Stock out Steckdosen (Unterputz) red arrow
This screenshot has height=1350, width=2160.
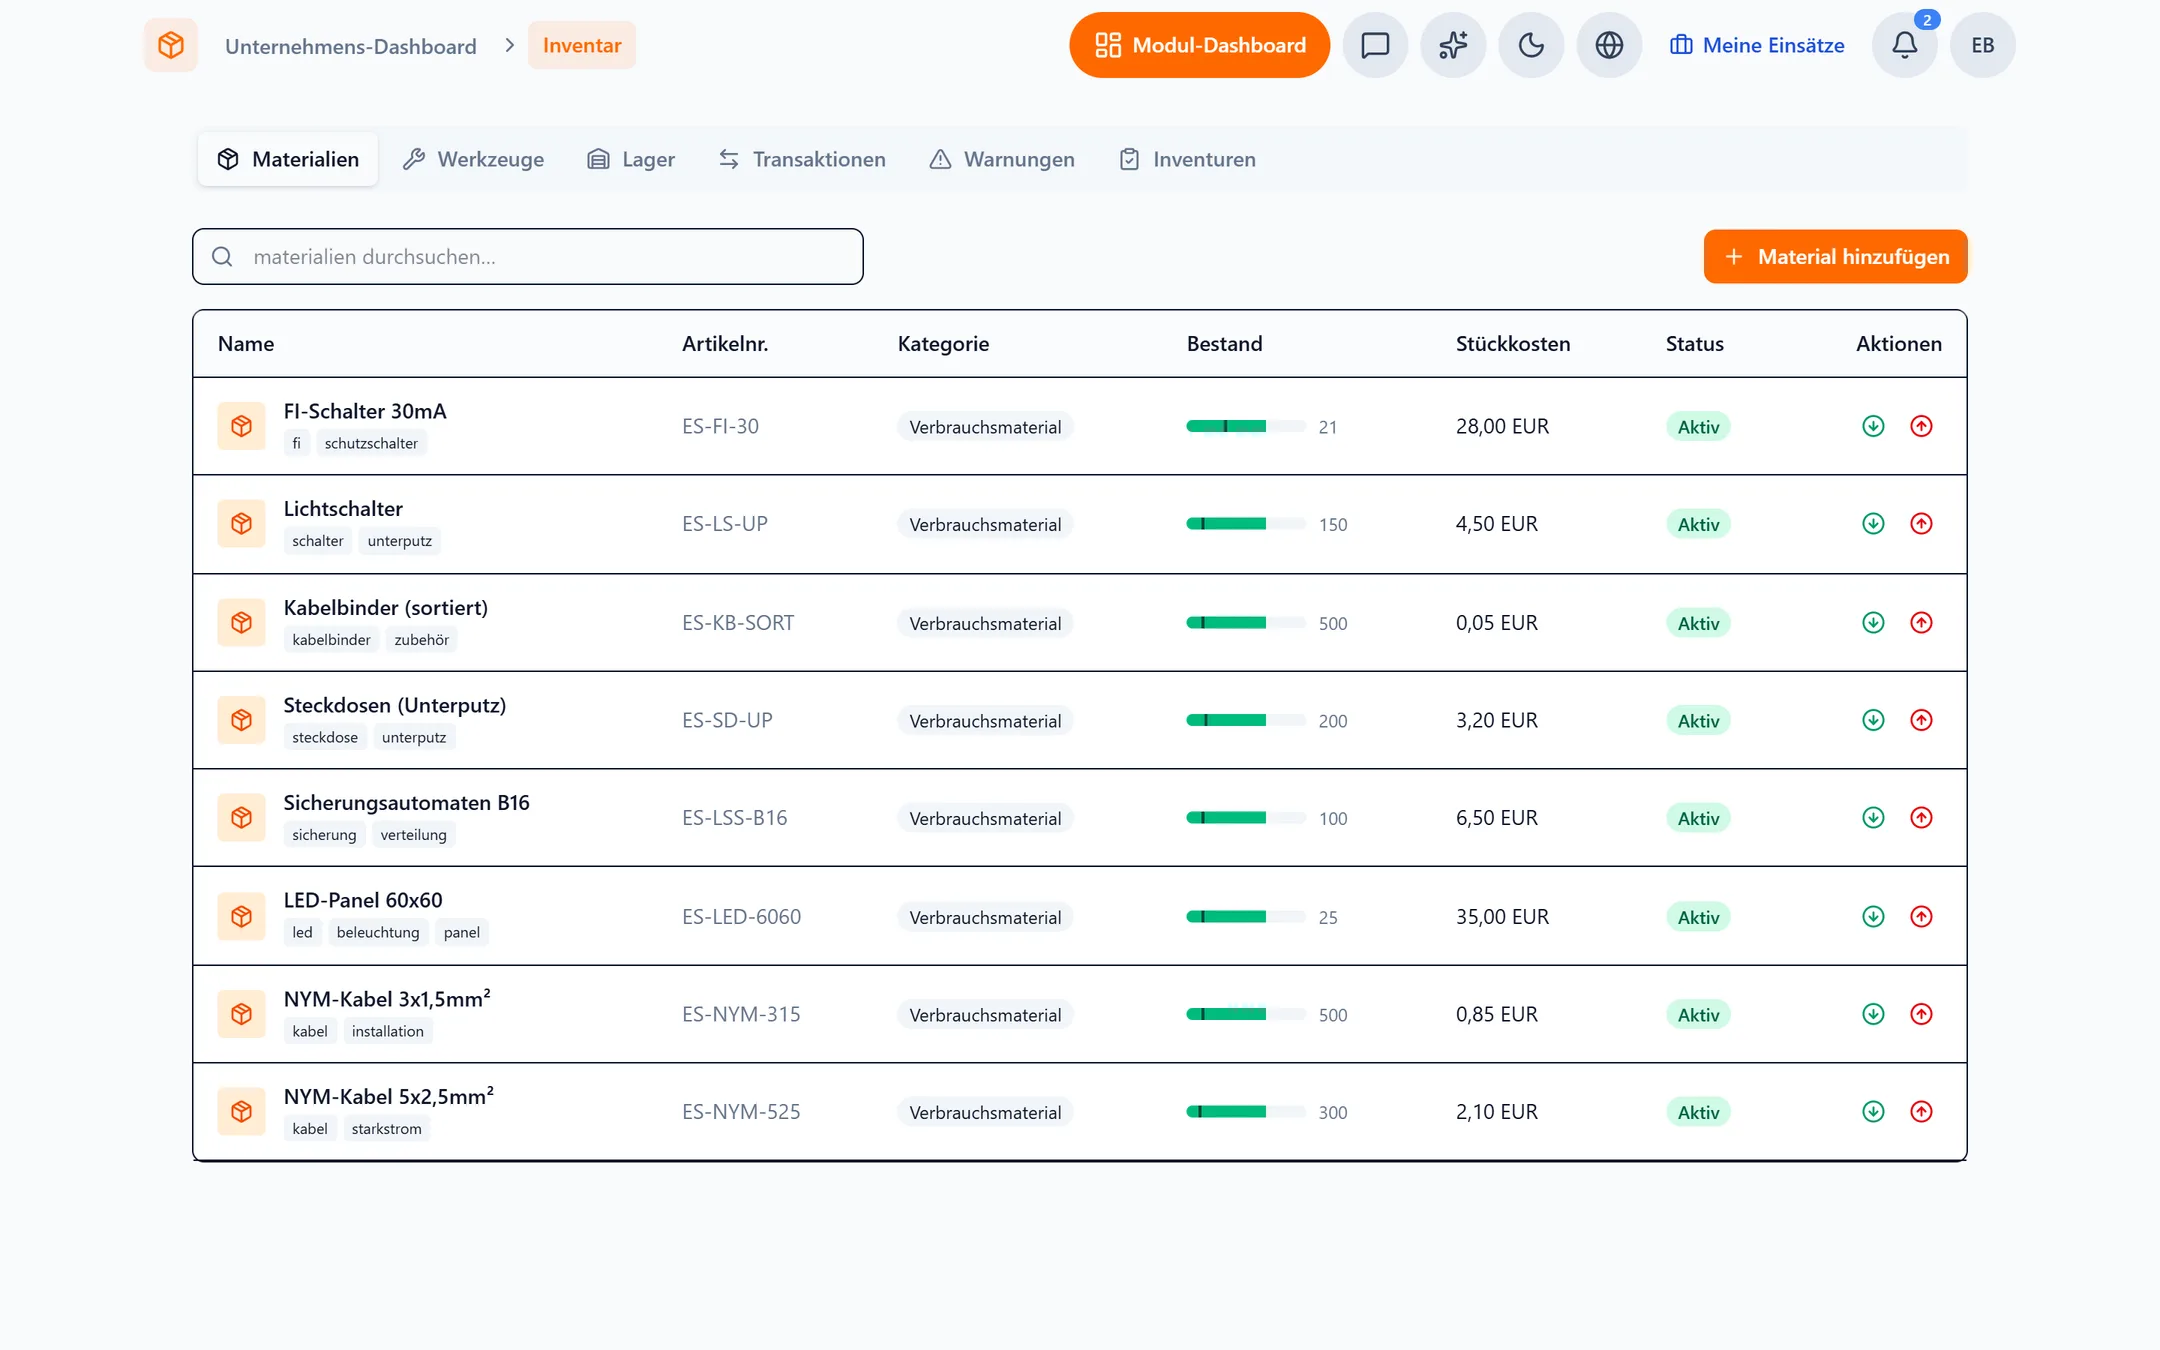coord(1921,720)
